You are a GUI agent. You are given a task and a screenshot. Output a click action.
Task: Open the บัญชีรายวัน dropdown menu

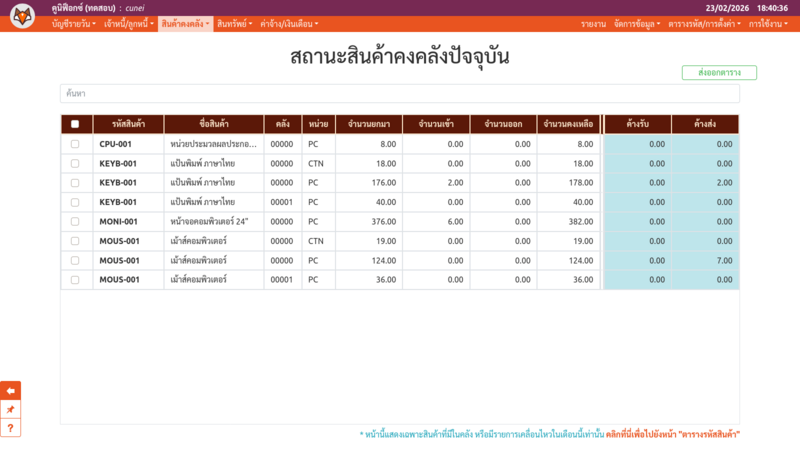73,24
